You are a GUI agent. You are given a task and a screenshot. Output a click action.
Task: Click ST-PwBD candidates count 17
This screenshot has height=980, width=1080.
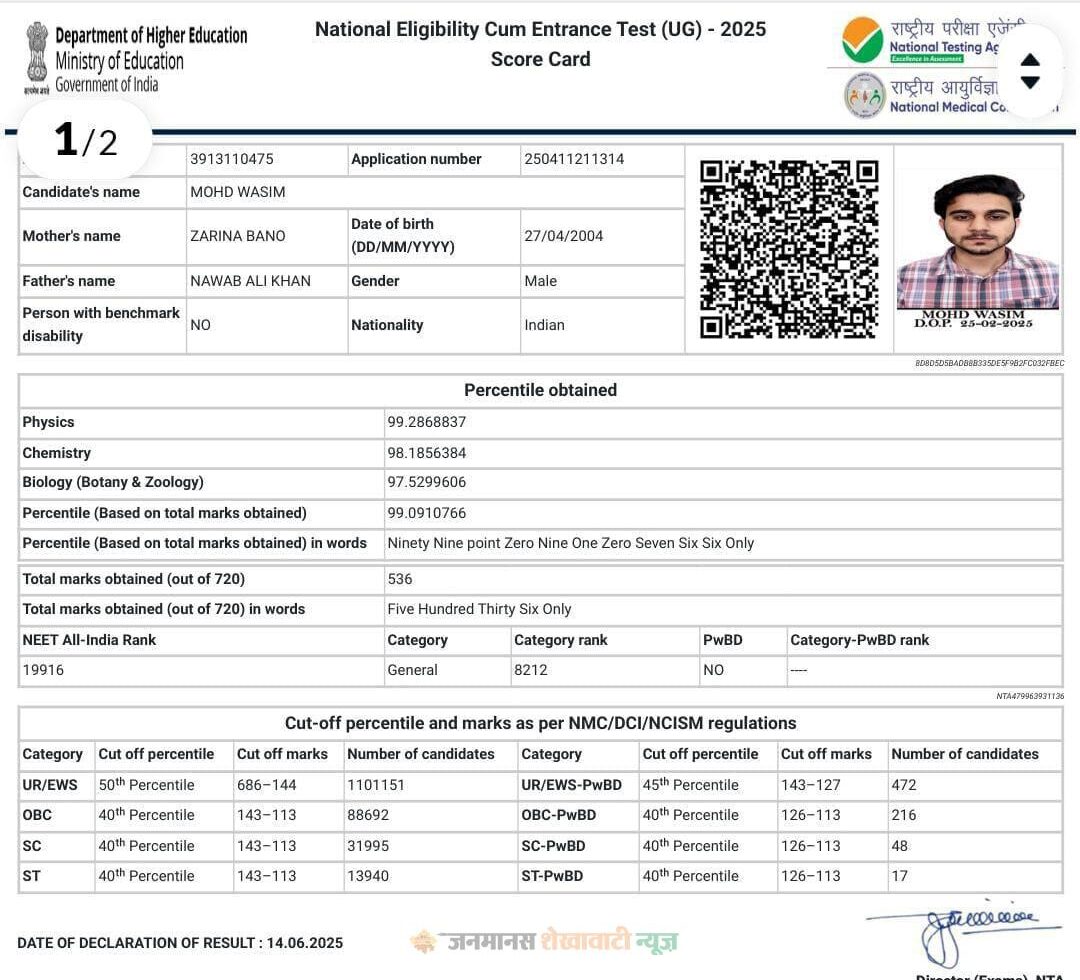(900, 877)
